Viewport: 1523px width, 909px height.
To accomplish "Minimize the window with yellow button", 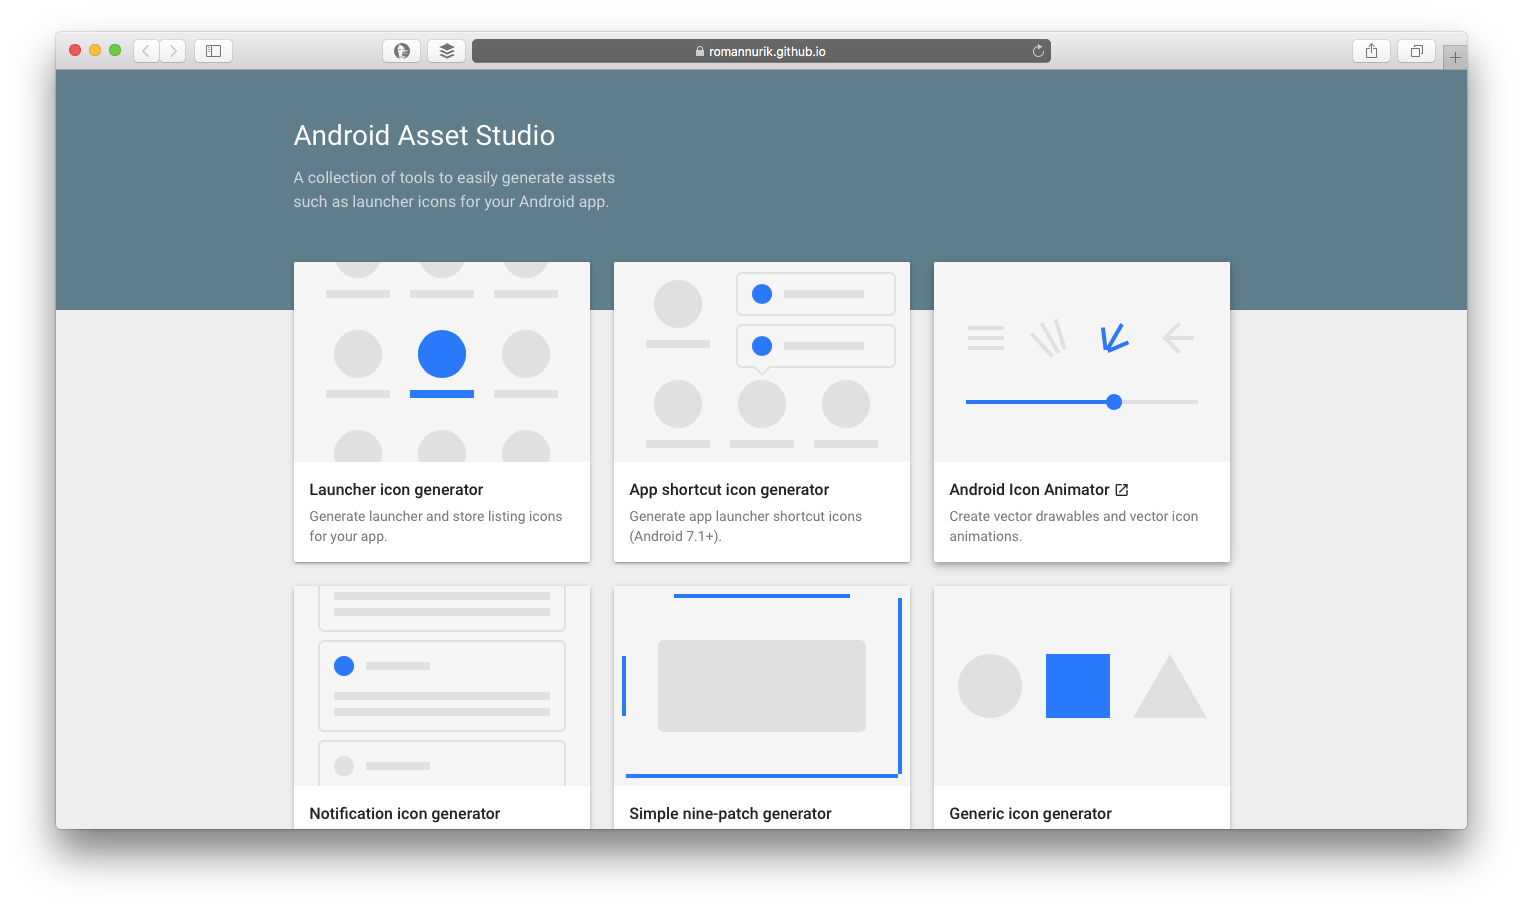I will (95, 50).
